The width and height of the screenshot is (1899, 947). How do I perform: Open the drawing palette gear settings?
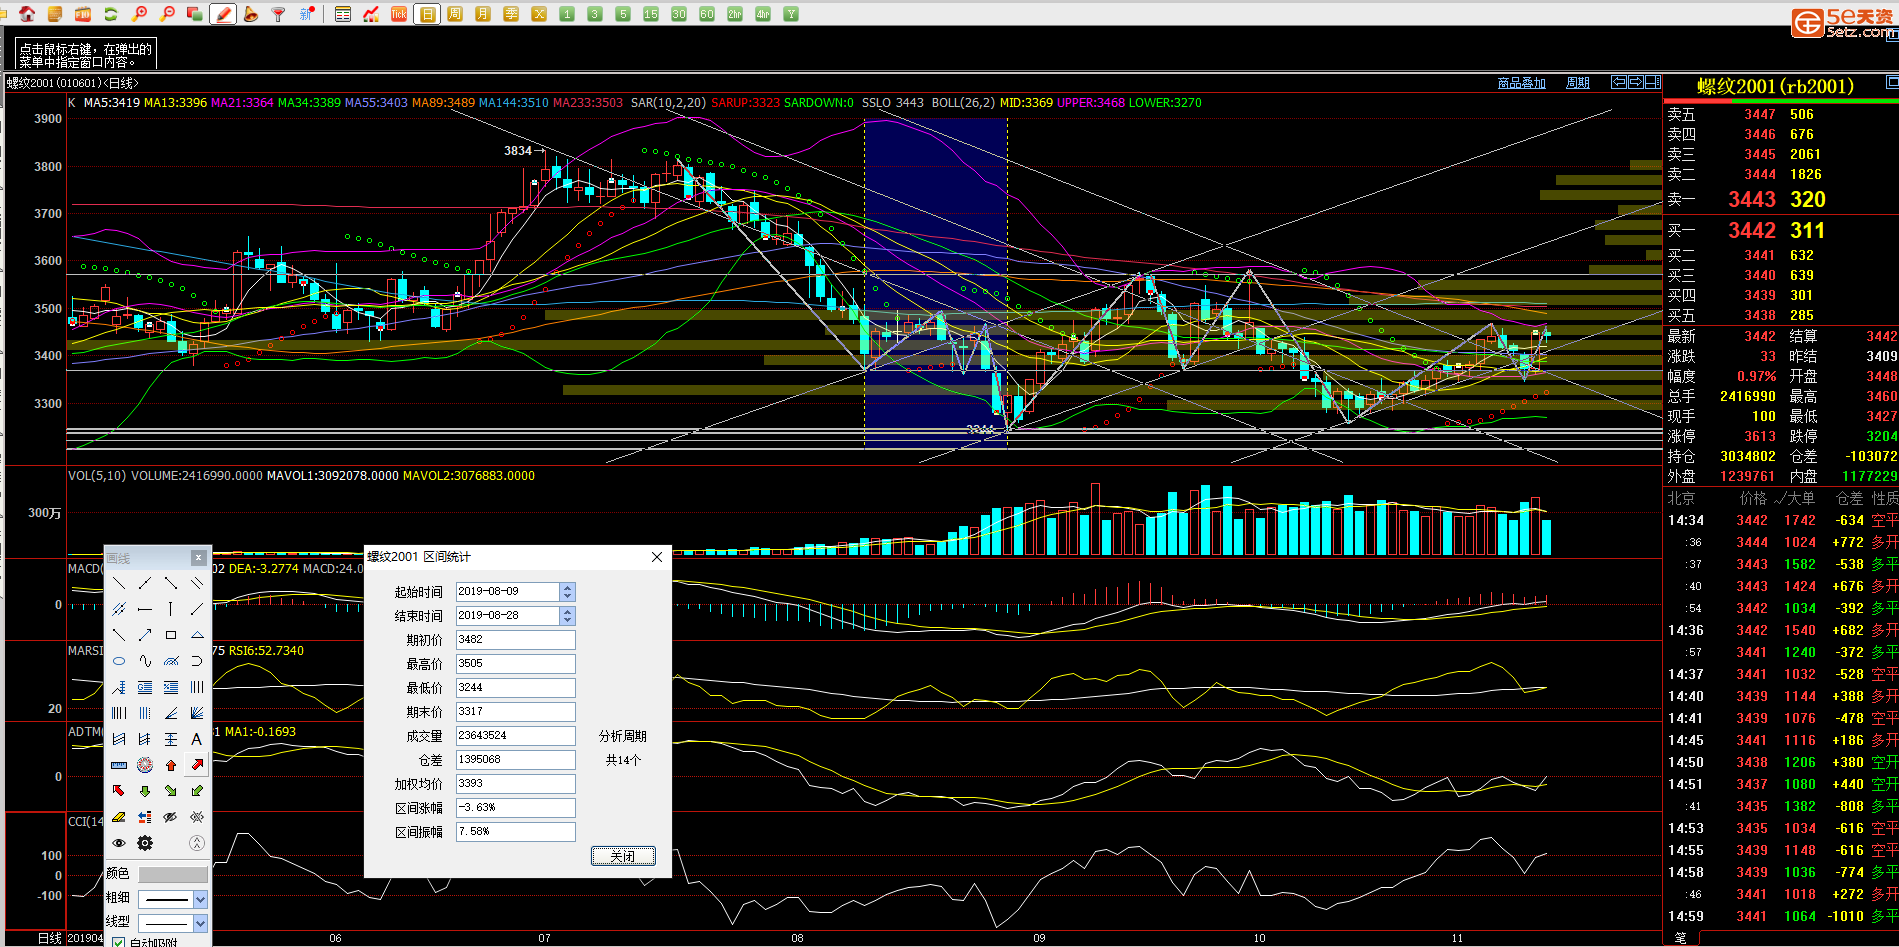[145, 843]
